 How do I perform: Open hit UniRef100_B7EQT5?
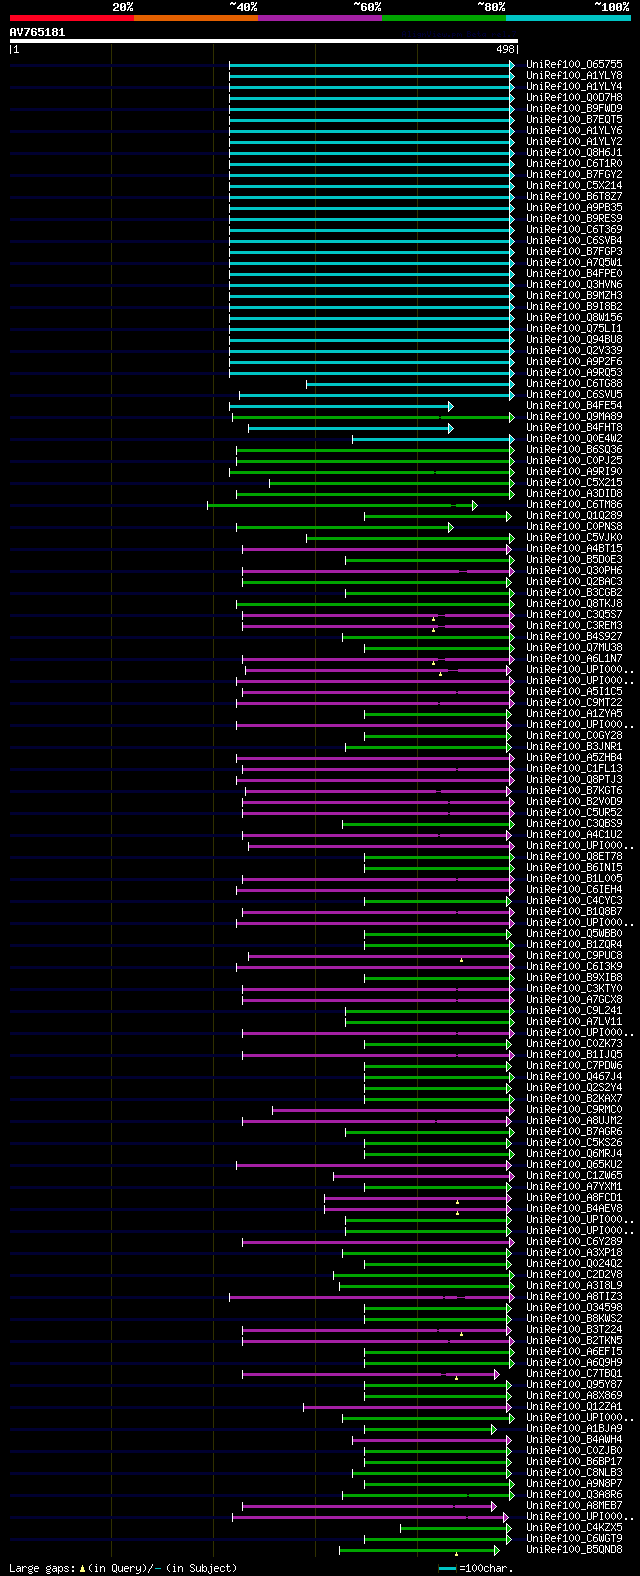coord(575,120)
